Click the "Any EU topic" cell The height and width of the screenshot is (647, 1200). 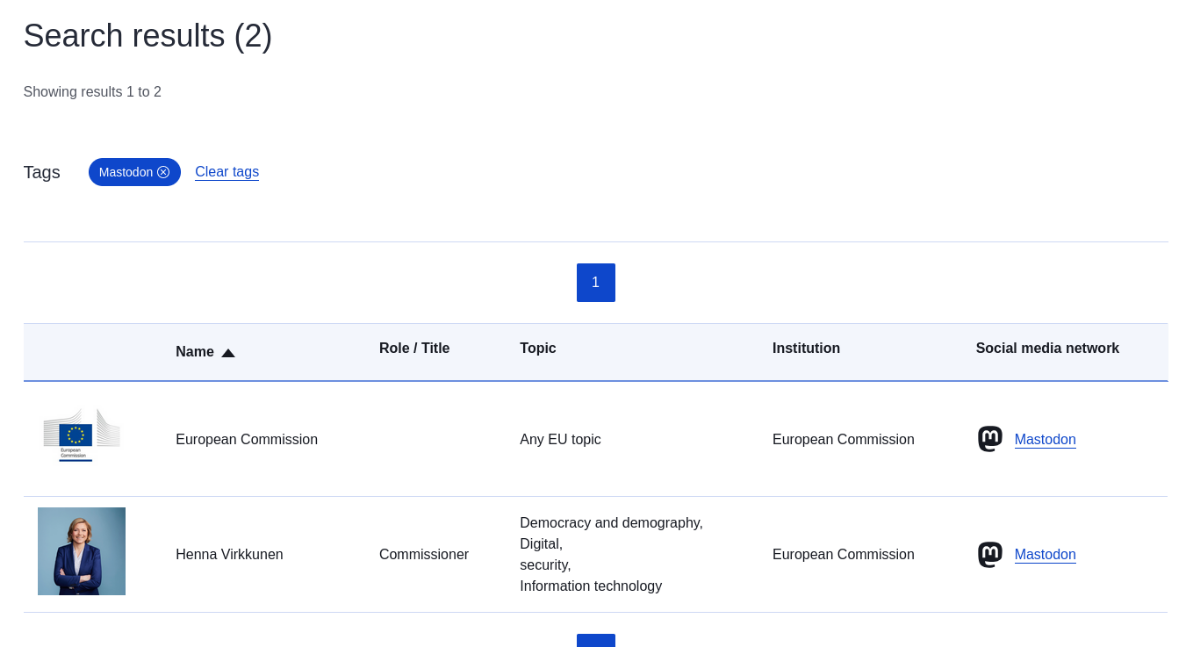[x=560, y=439]
